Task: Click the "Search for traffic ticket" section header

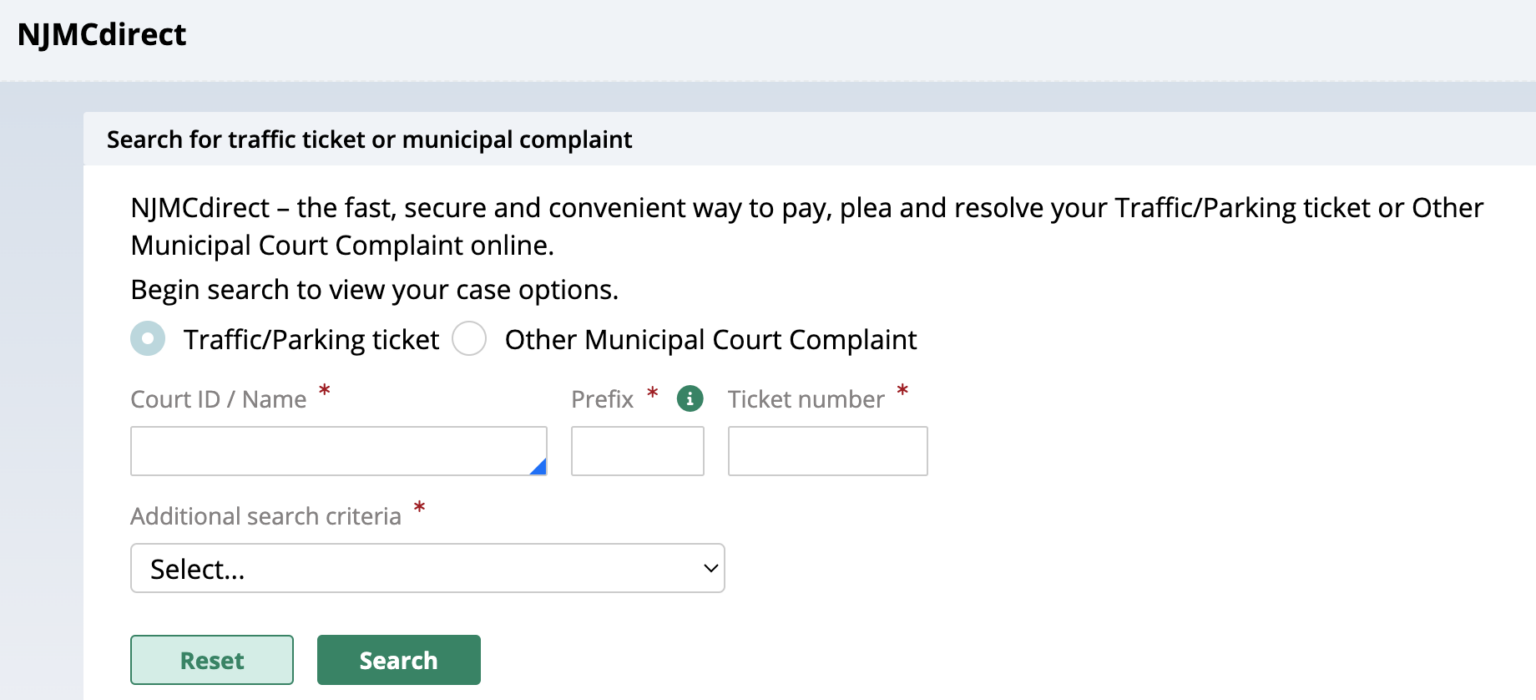Action: (x=369, y=139)
